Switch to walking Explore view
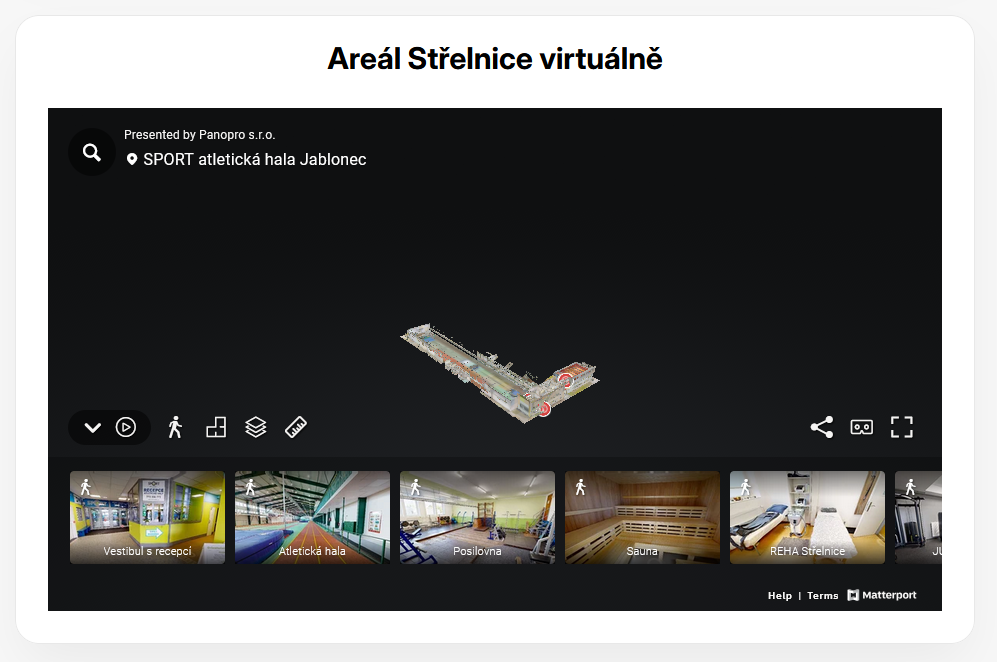This screenshot has width=997, height=662. (175, 428)
